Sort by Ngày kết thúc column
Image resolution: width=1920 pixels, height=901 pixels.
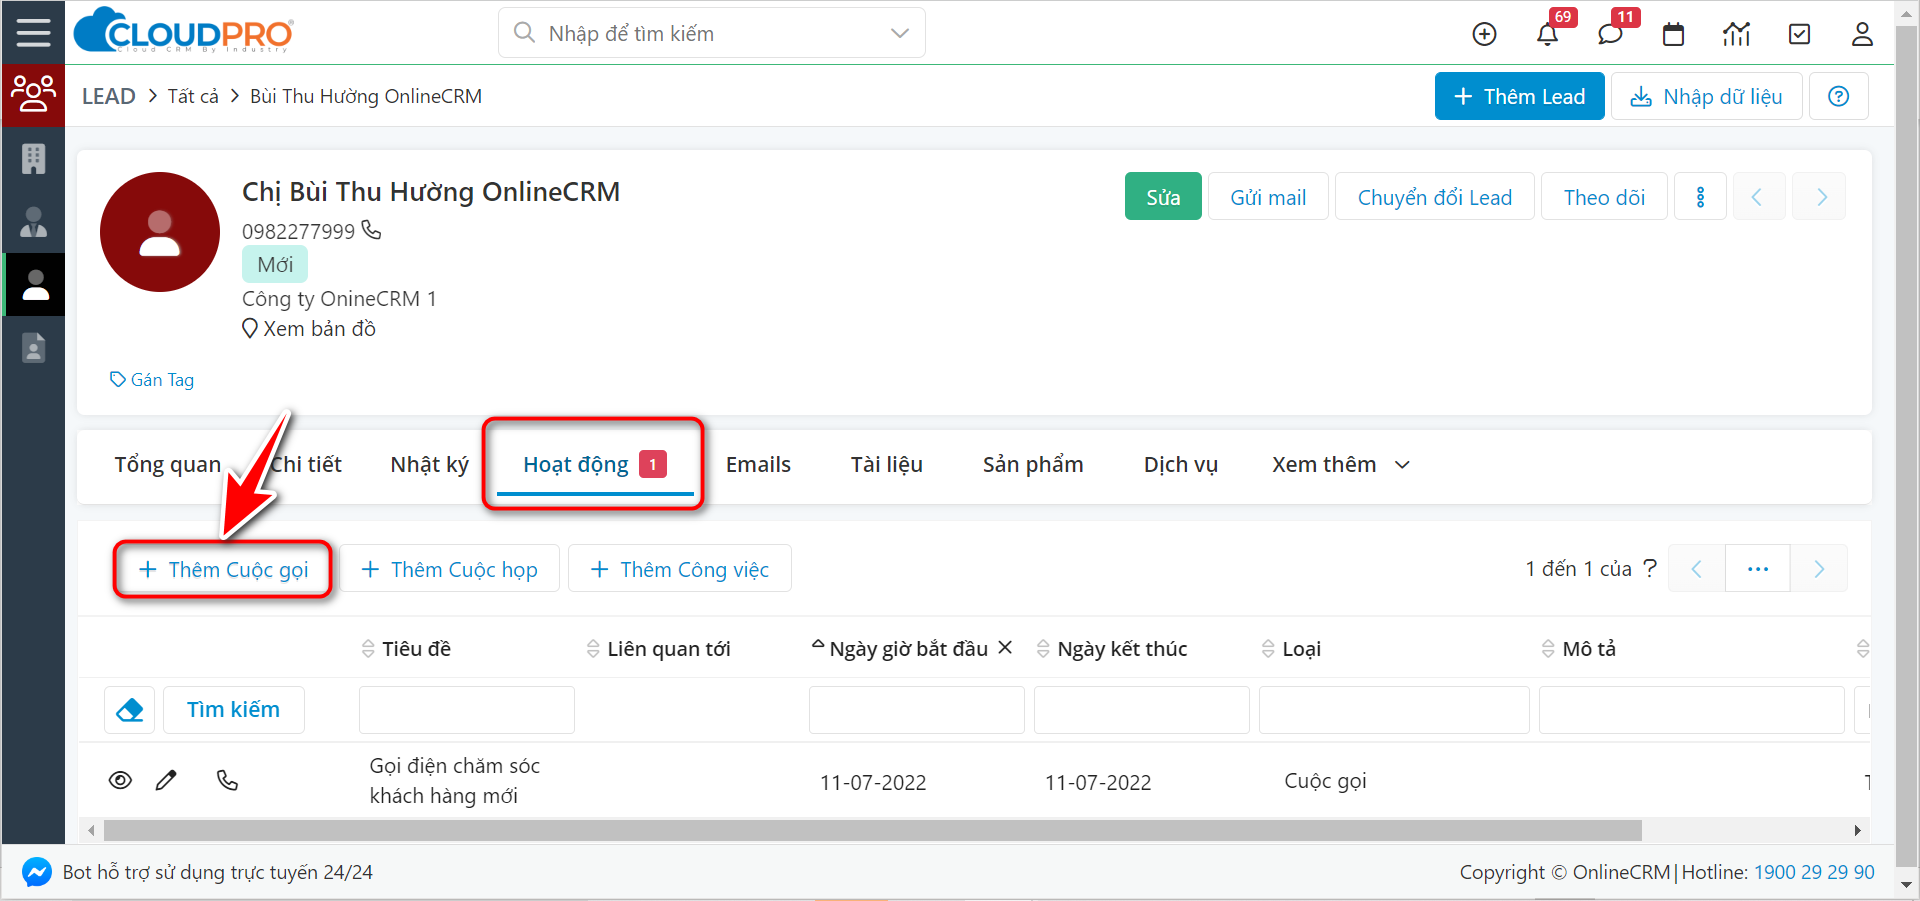click(1111, 649)
